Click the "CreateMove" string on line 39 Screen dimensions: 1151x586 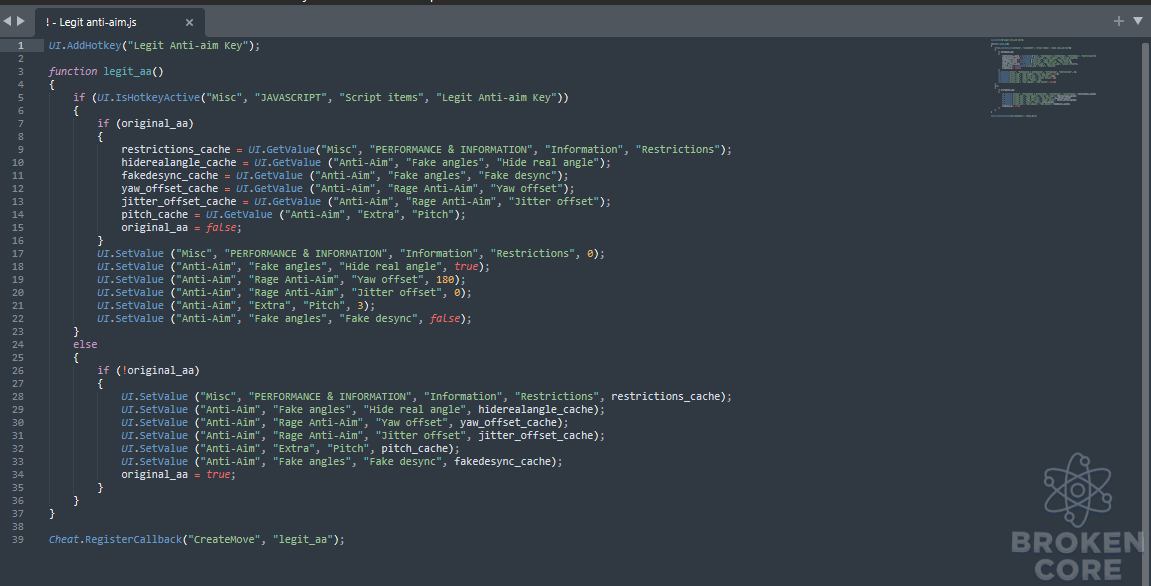point(224,540)
